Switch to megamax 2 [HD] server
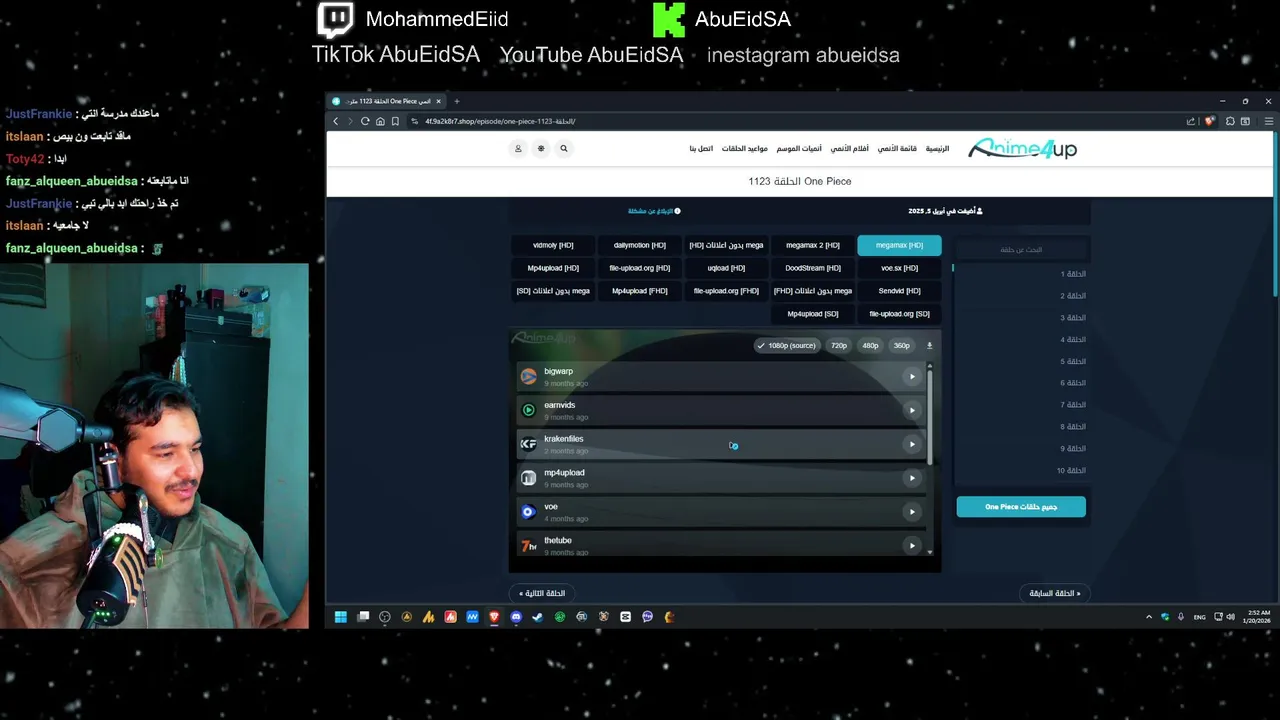1280x720 pixels. [x=813, y=245]
